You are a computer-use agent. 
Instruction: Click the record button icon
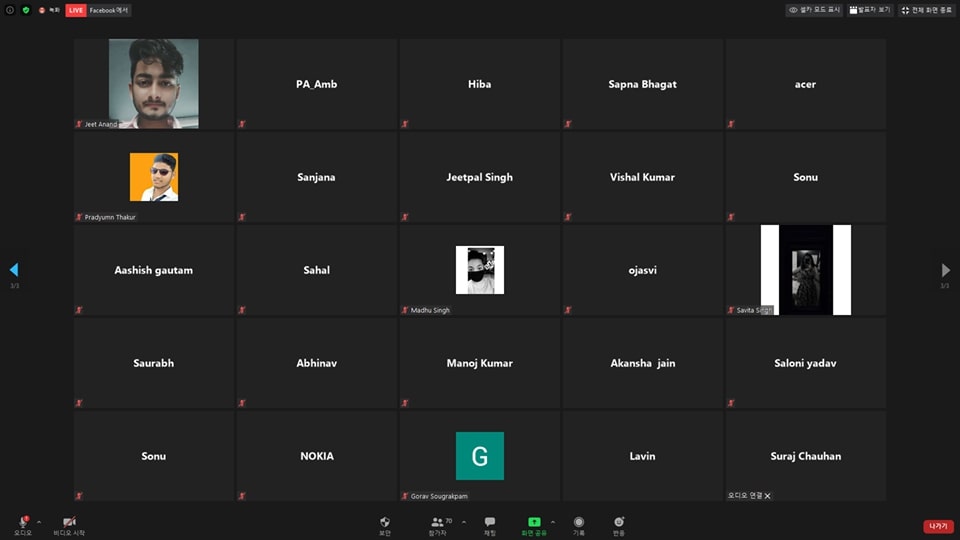click(x=579, y=522)
